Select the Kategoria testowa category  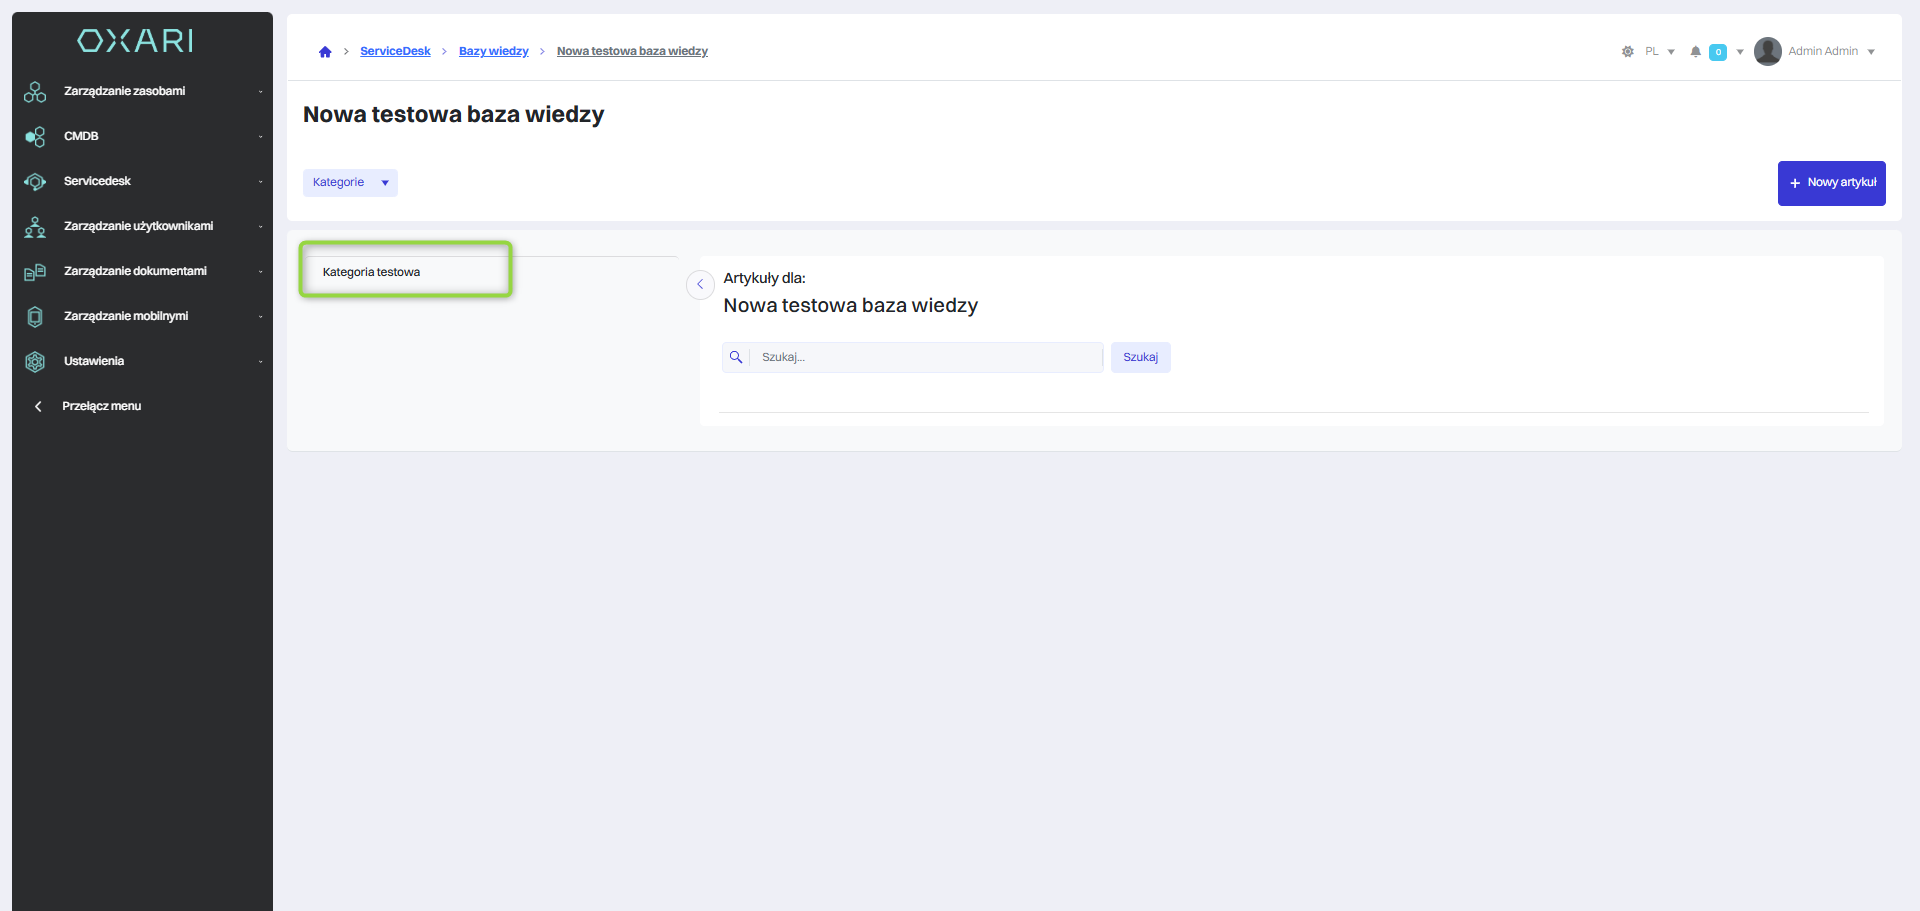point(372,272)
